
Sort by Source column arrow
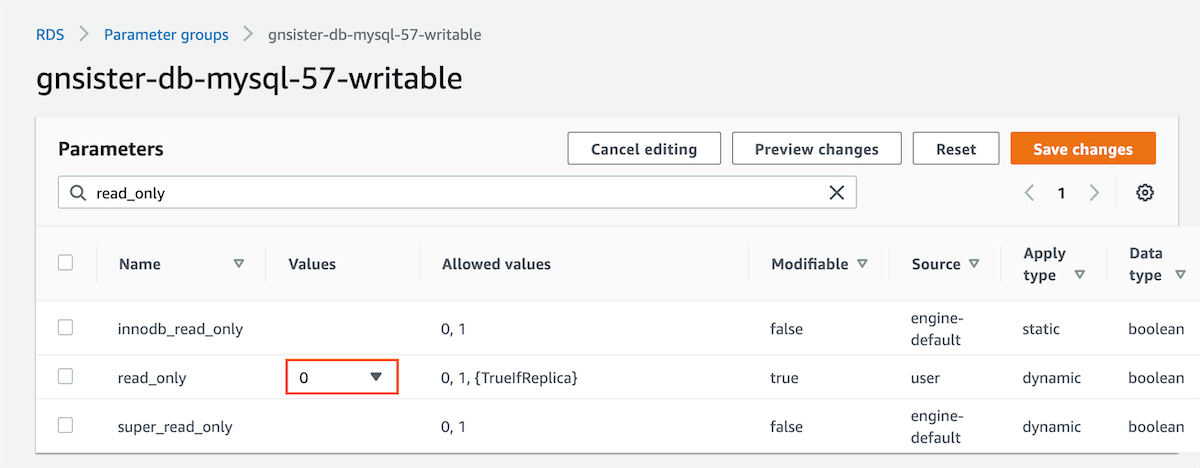point(974,264)
